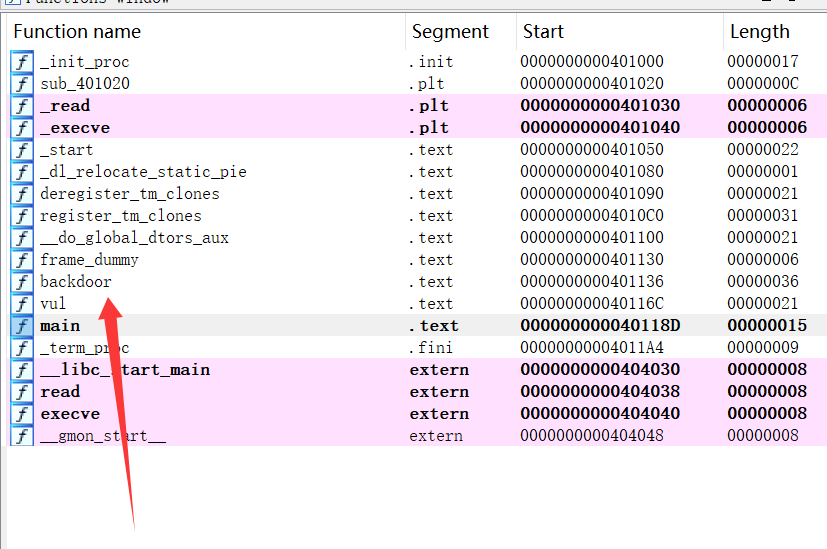Image resolution: width=827 pixels, height=549 pixels.
Task: Click the function icon beside backdoor
Action: pos(21,282)
